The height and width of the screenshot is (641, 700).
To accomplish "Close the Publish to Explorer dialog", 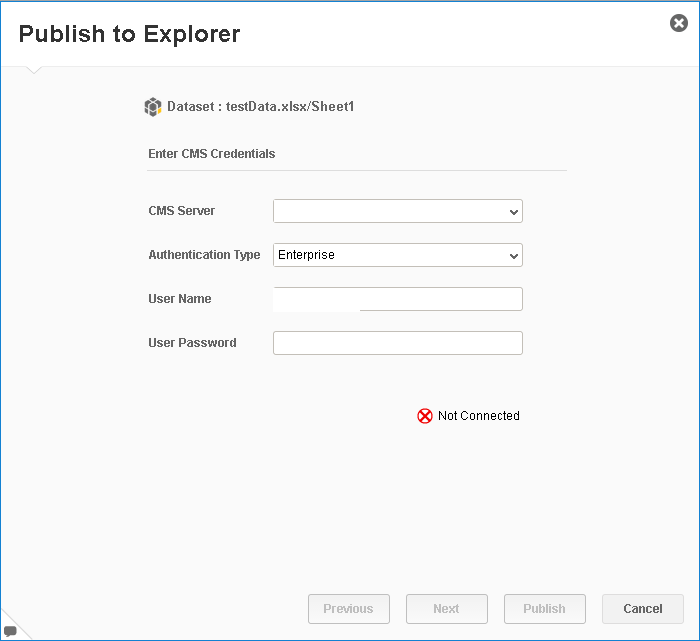I will pos(679,23).
